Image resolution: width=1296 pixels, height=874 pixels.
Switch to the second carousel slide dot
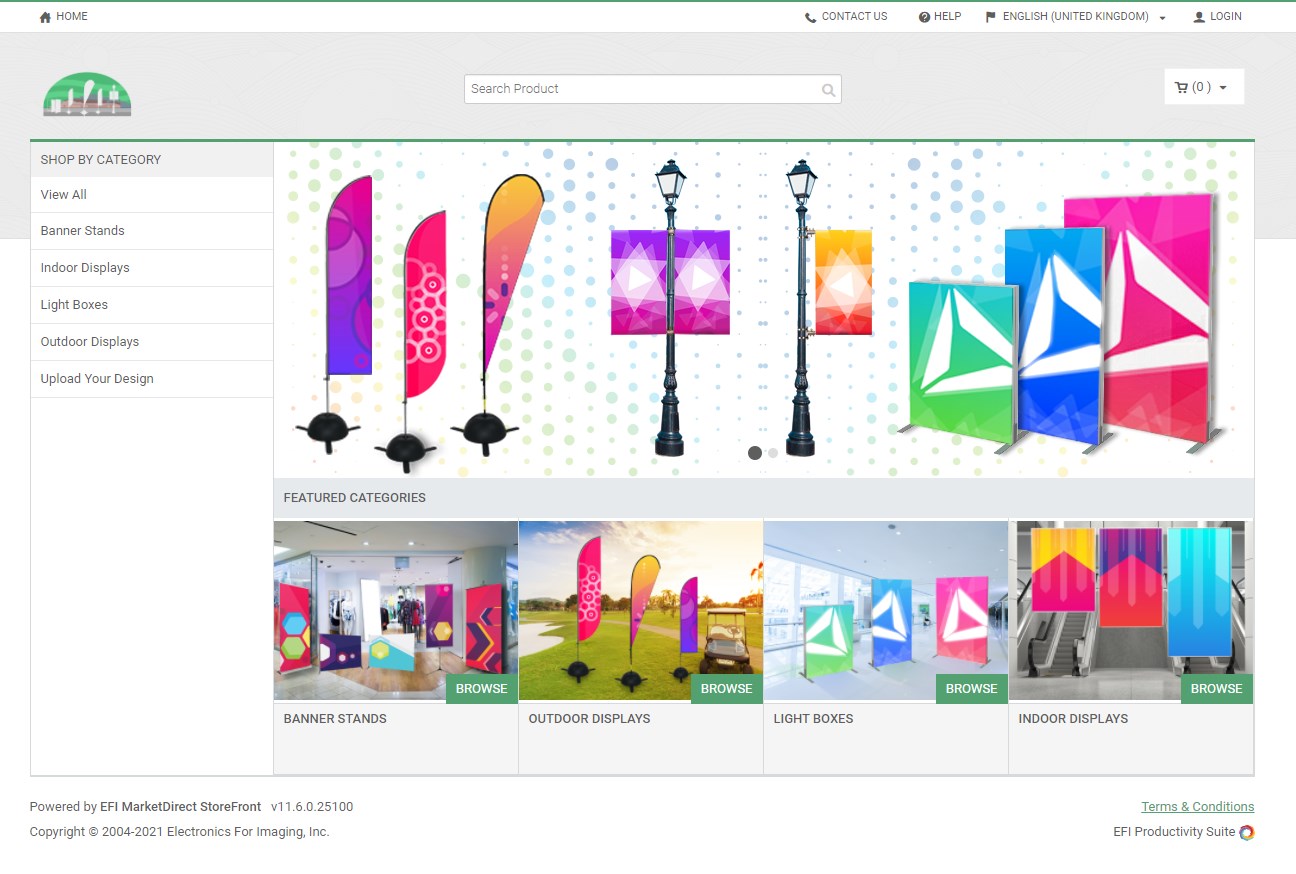point(773,453)
